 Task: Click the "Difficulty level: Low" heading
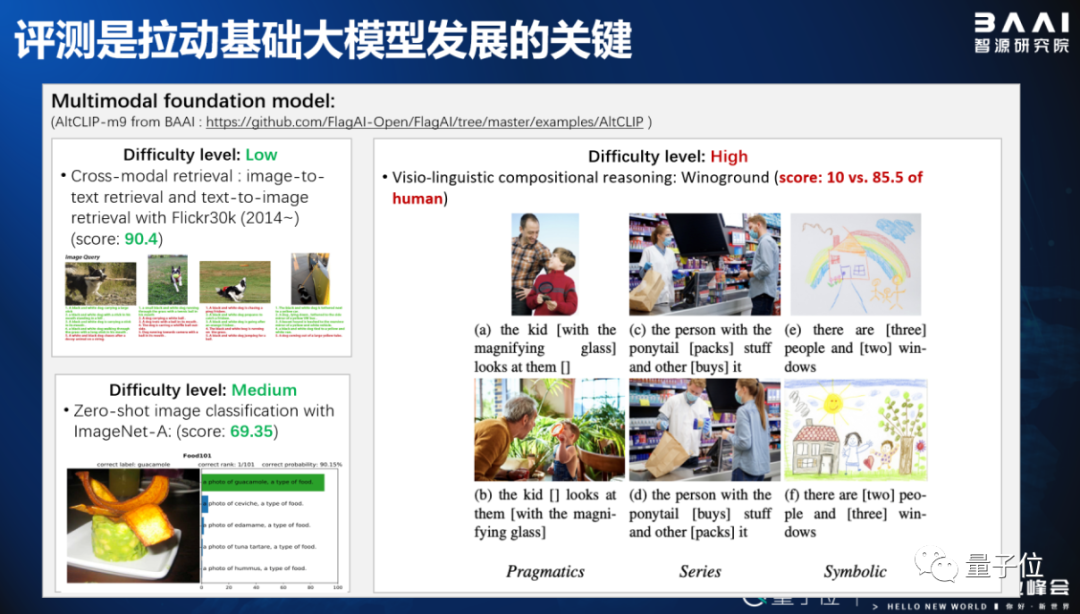click(200, 155)
